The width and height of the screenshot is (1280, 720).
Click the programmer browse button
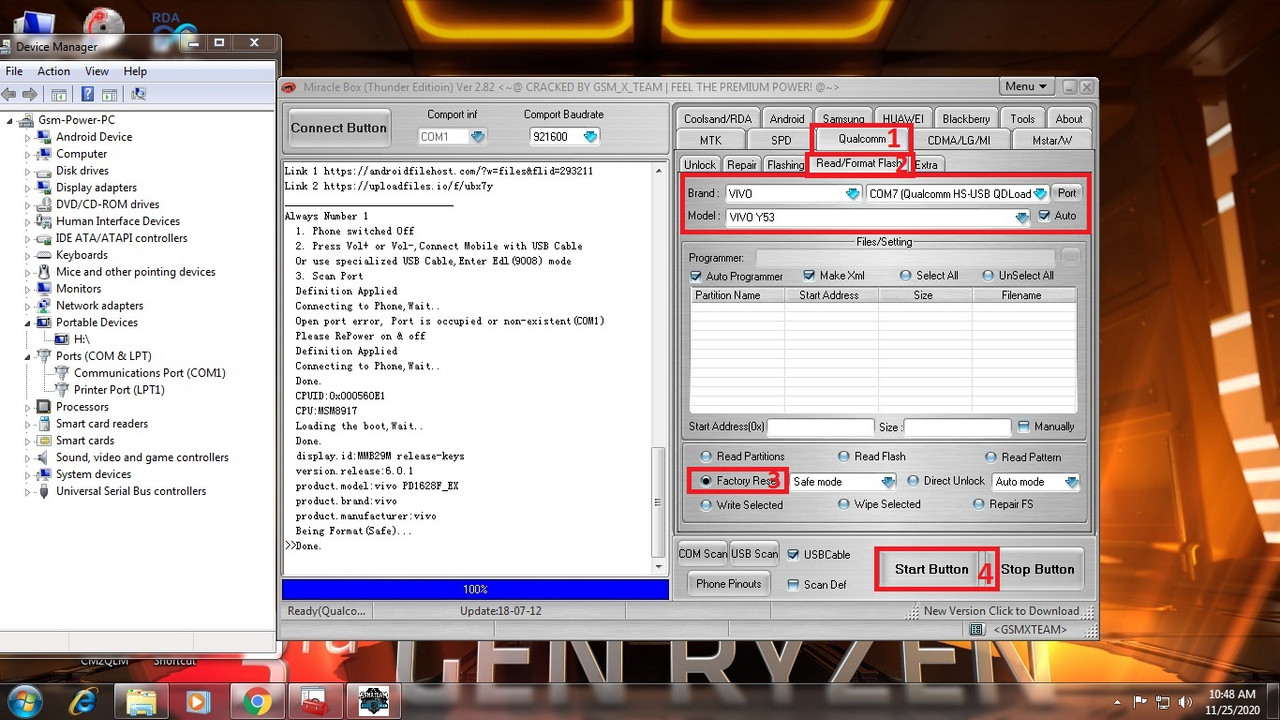(1070, 258)
